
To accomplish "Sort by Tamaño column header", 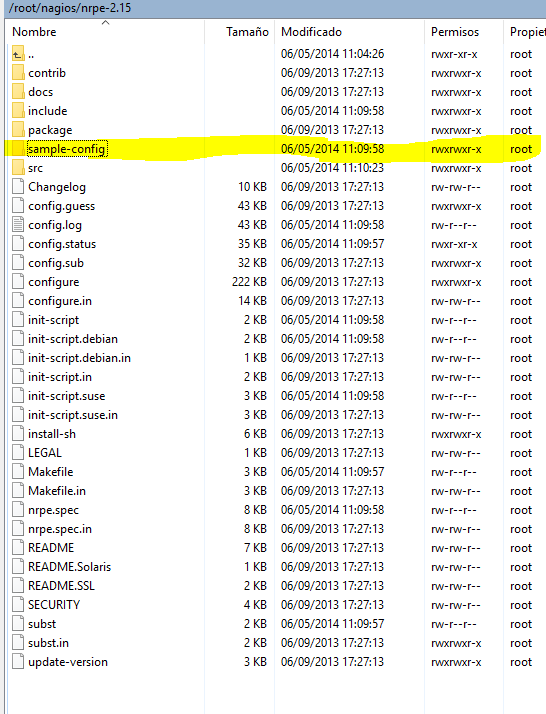I will [247, 32].
